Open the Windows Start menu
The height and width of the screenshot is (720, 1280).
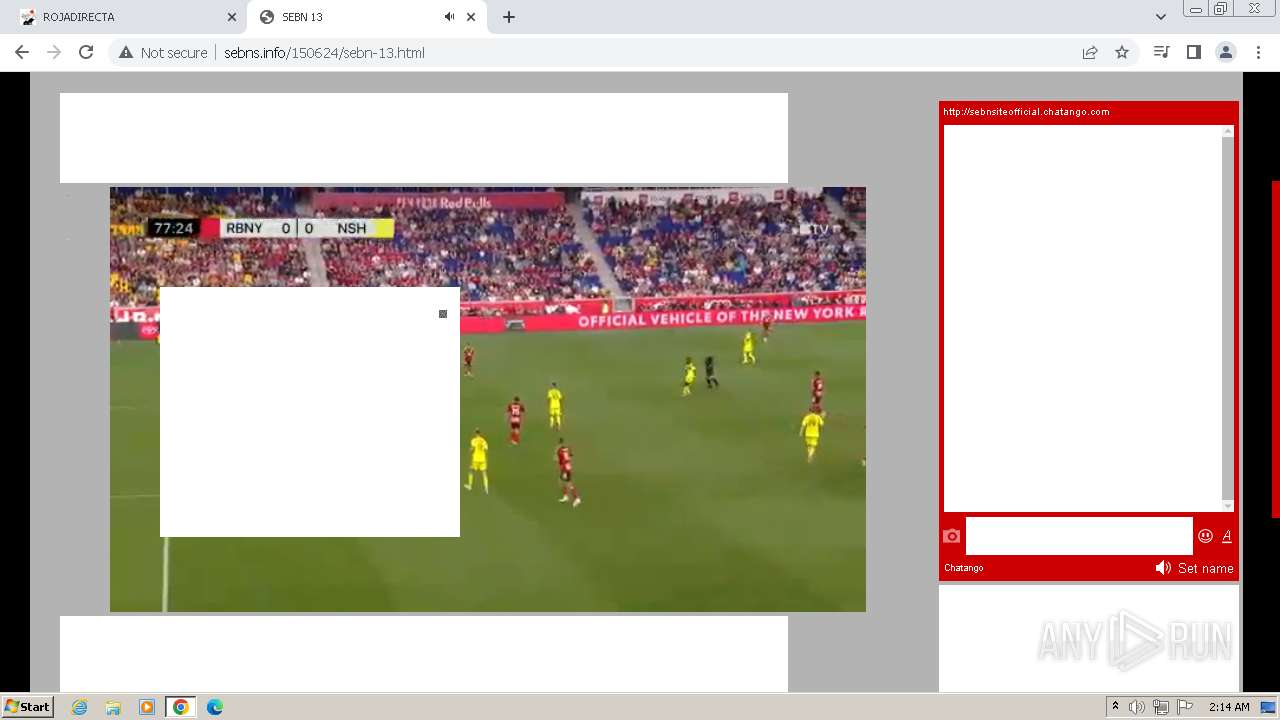point(27,706)
